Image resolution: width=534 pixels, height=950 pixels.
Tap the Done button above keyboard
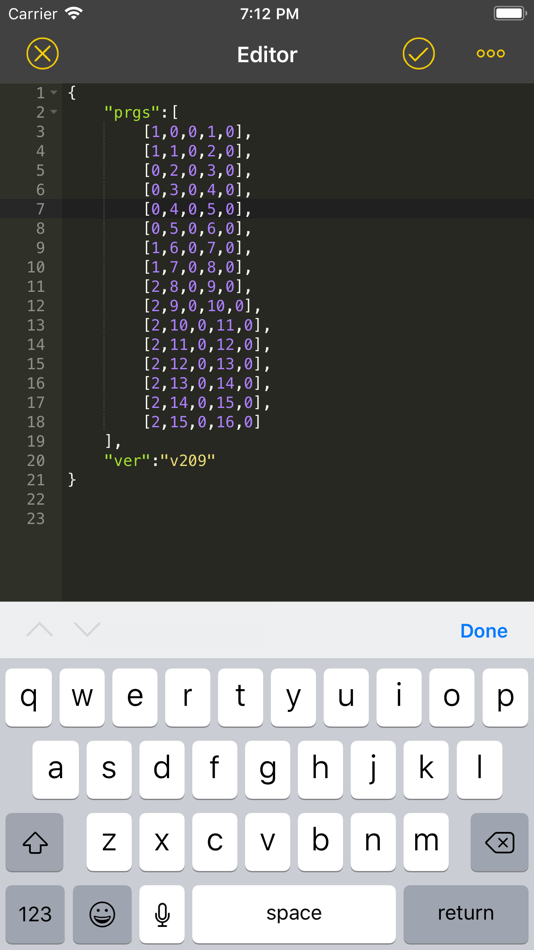(484, 631)
